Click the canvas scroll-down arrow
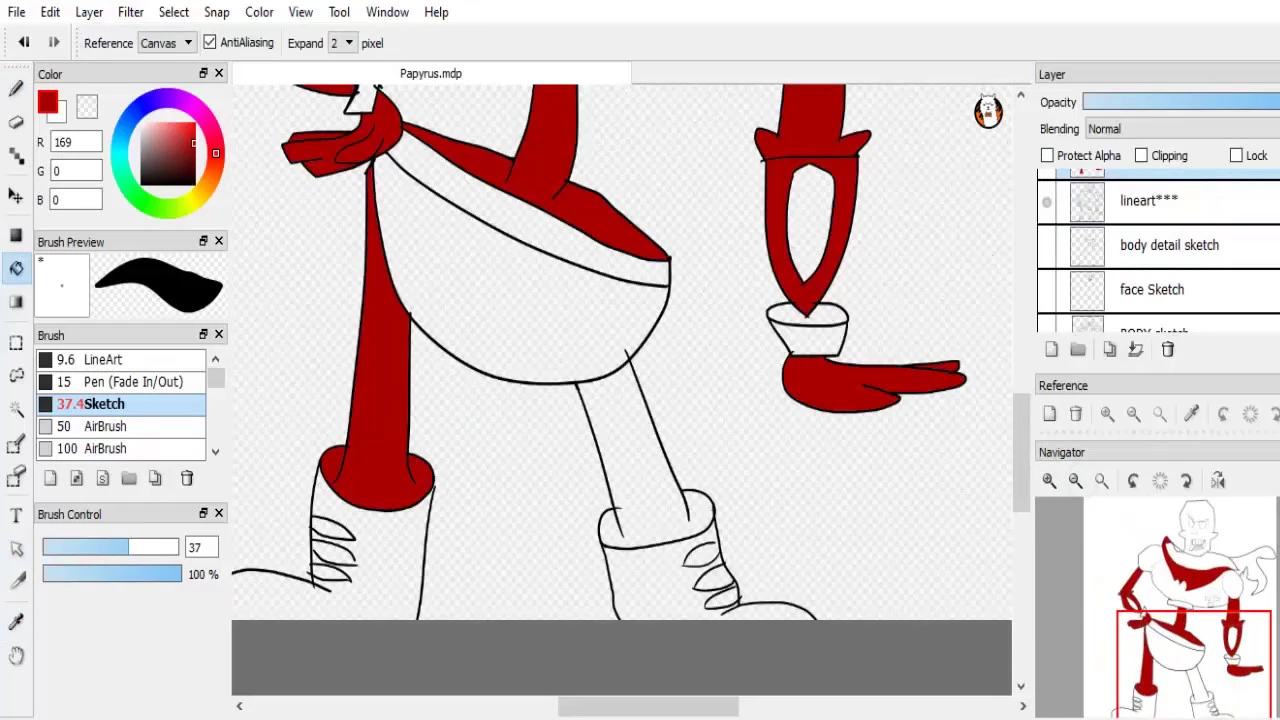This screenshot has height=720, width=1280. 1020,686
